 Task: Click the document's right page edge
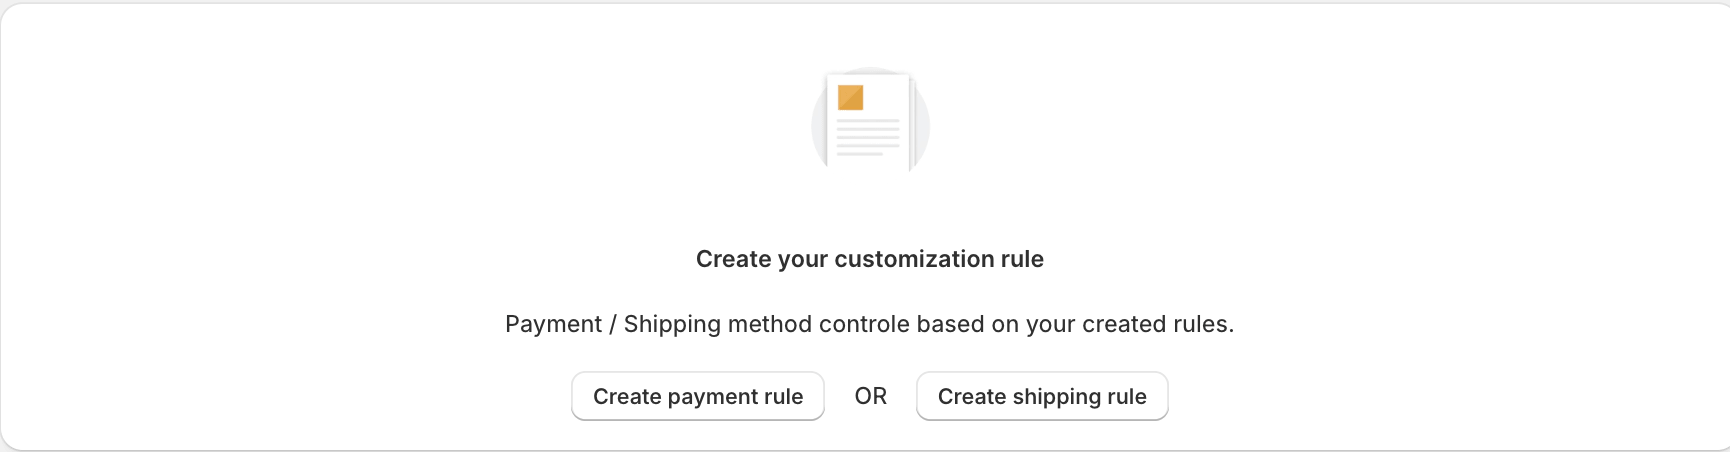click(912, 122)
